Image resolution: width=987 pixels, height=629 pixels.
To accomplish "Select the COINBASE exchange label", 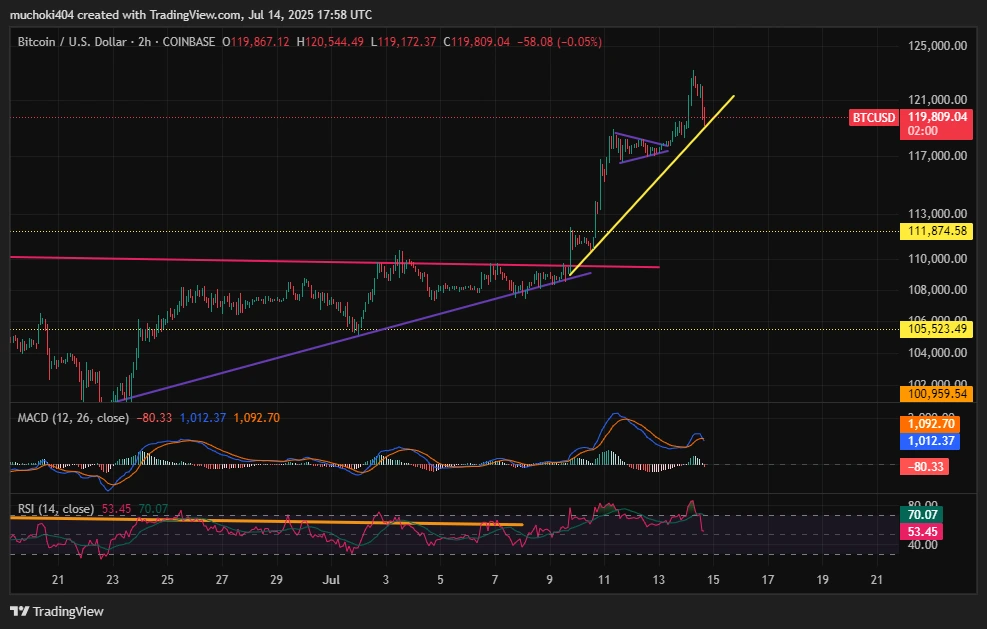I will [190, 42].
